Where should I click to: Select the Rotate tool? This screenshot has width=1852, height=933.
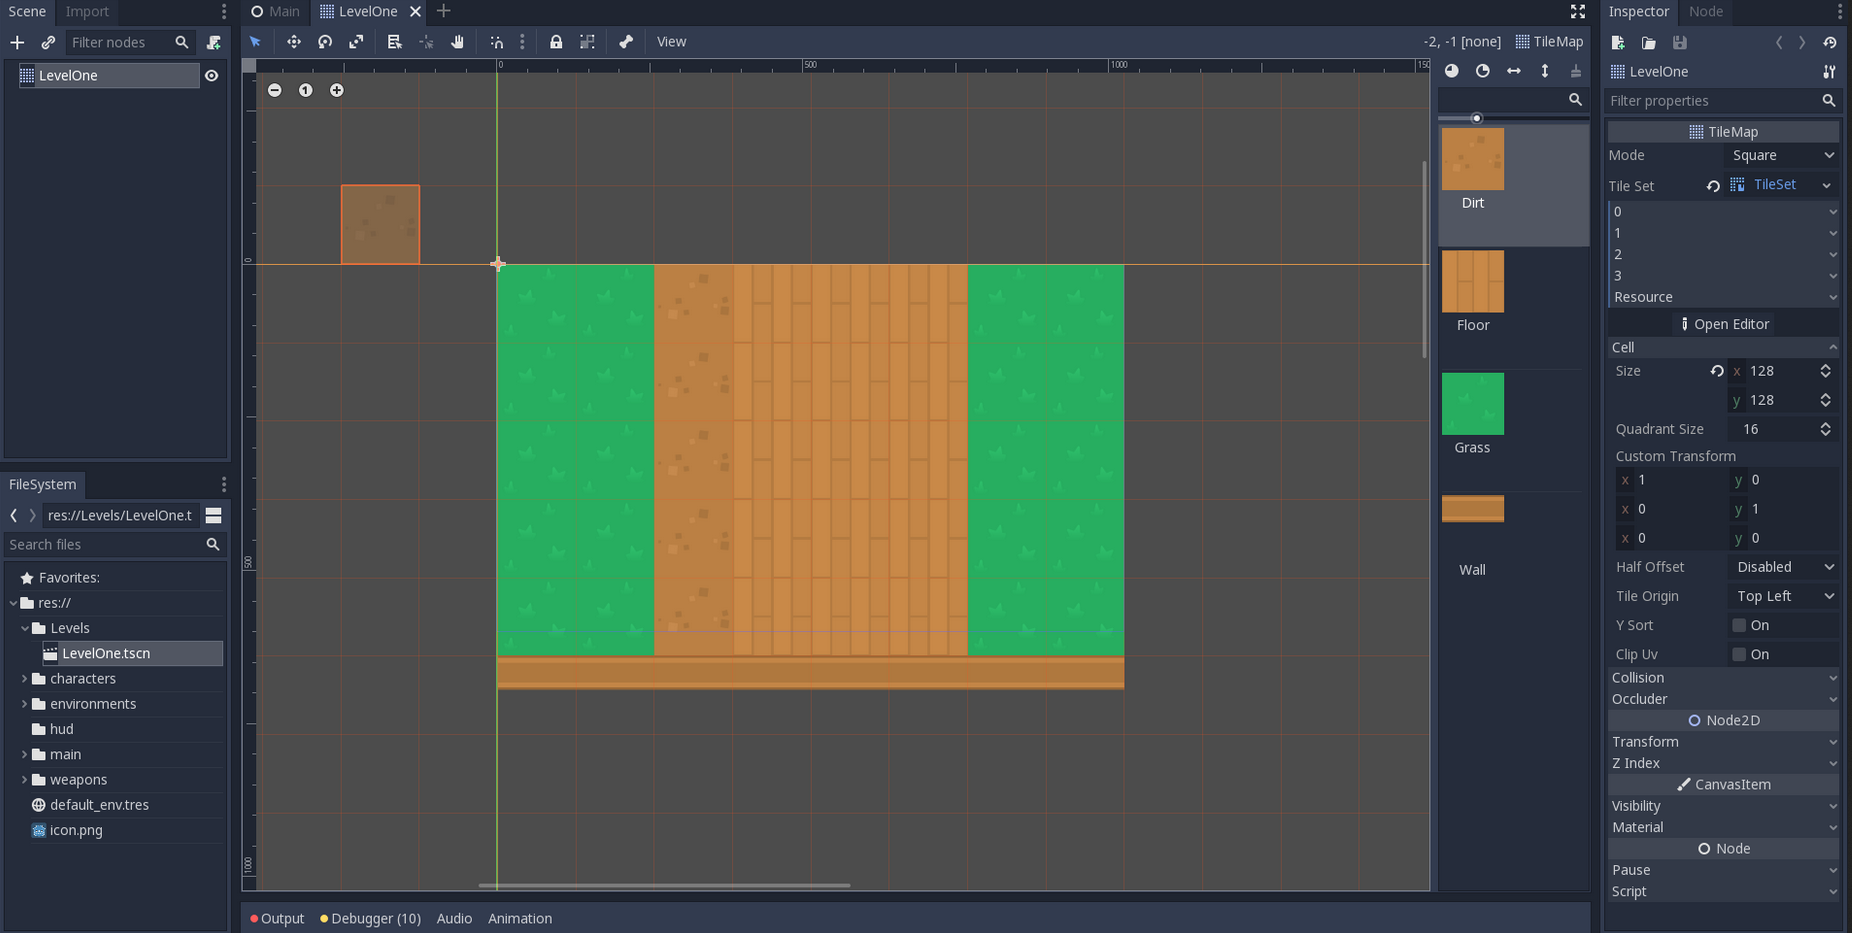(x=325, y=42)
